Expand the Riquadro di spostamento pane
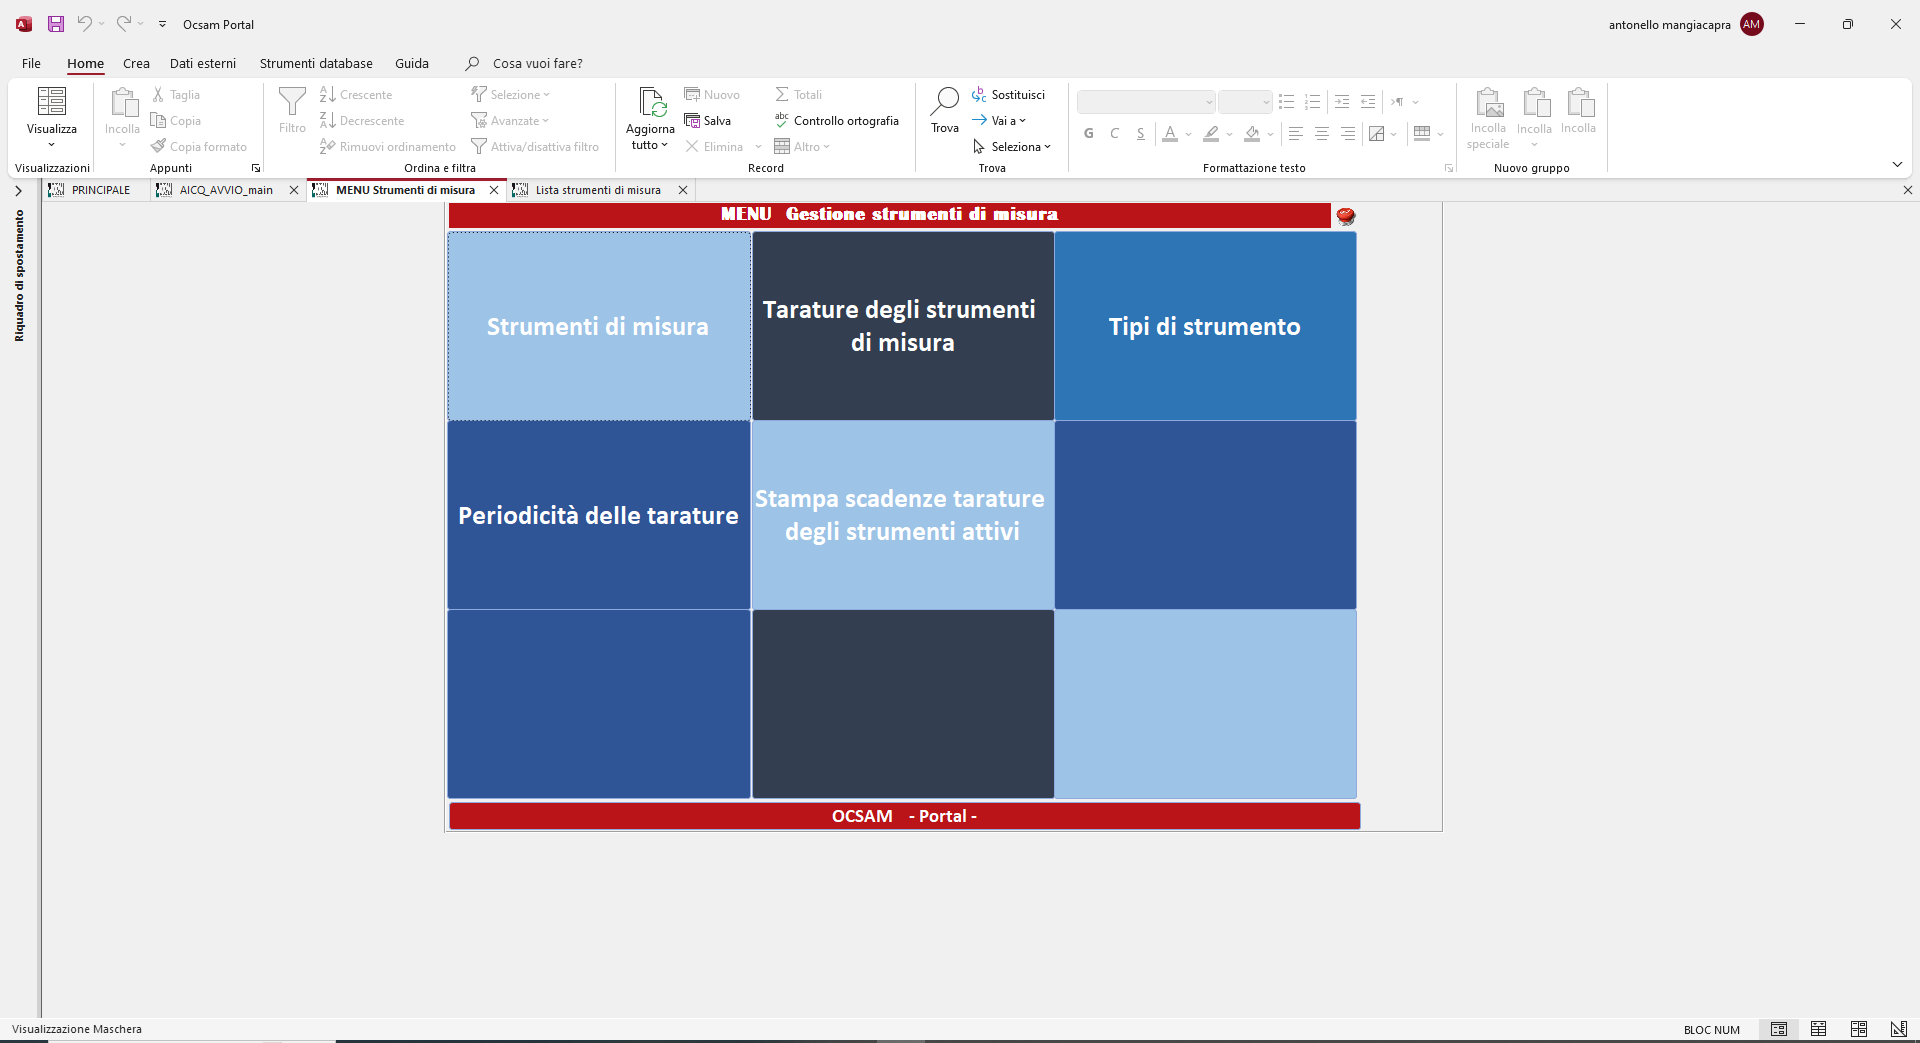This screenshot has height=1043, width=1920. coord(18,190)
